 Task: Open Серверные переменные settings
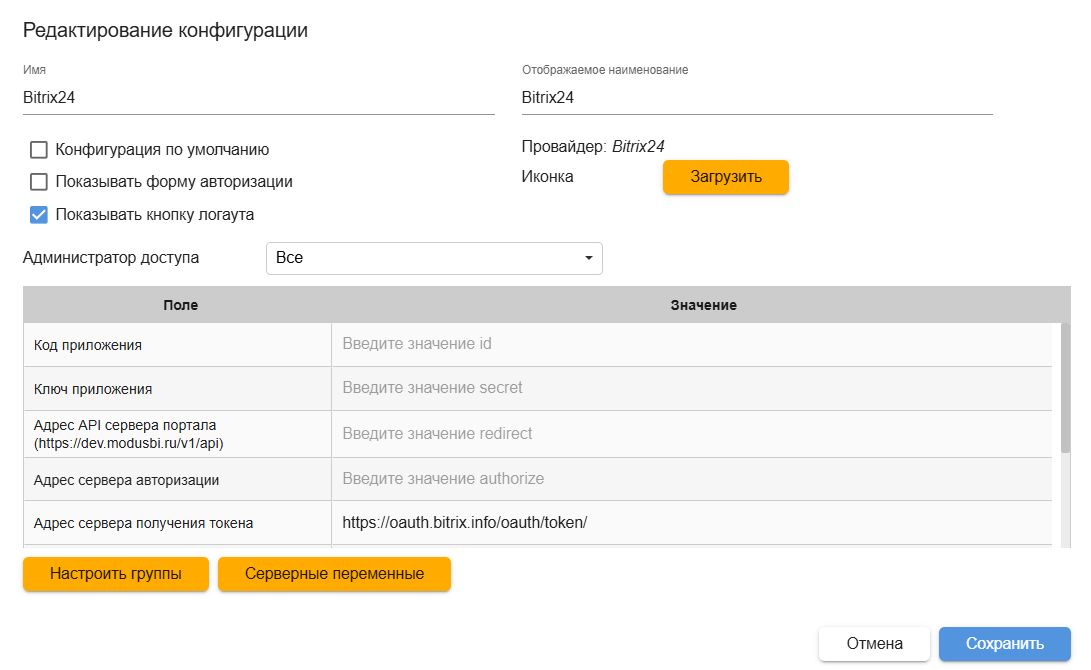(x=334, y=574)
